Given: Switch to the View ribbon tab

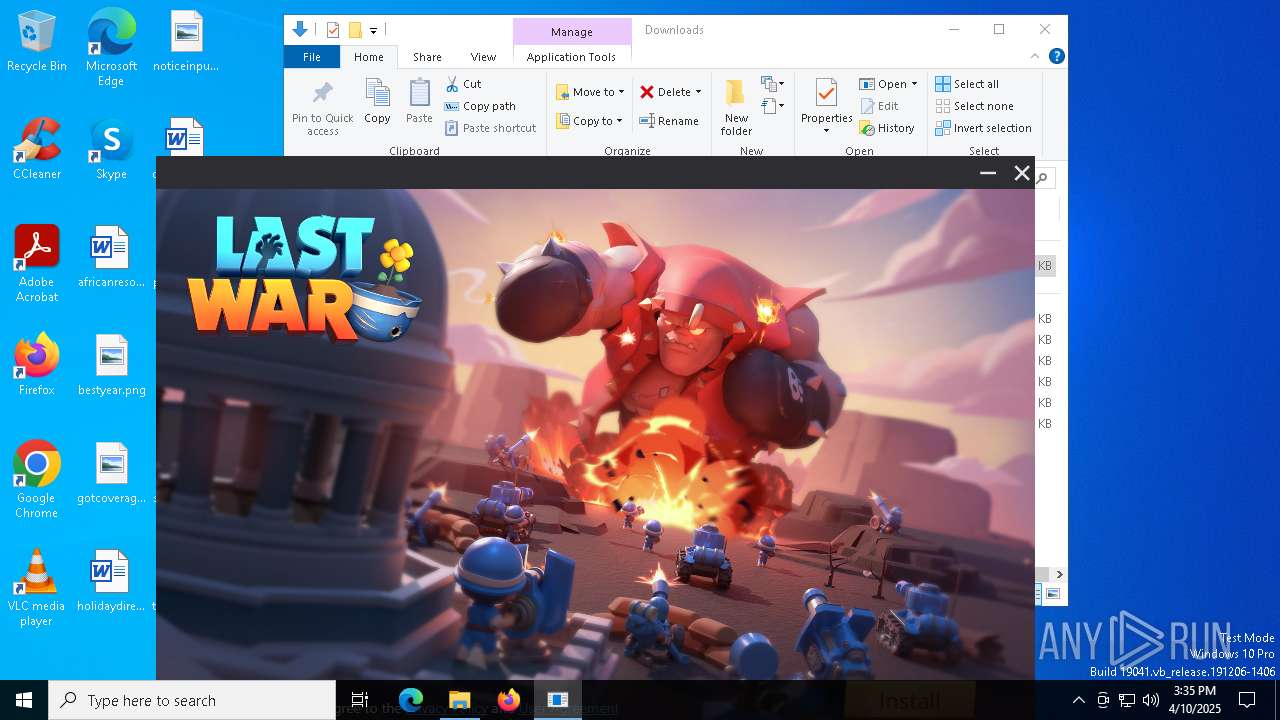Looking at the screenshot, I should tap(483, 57).
